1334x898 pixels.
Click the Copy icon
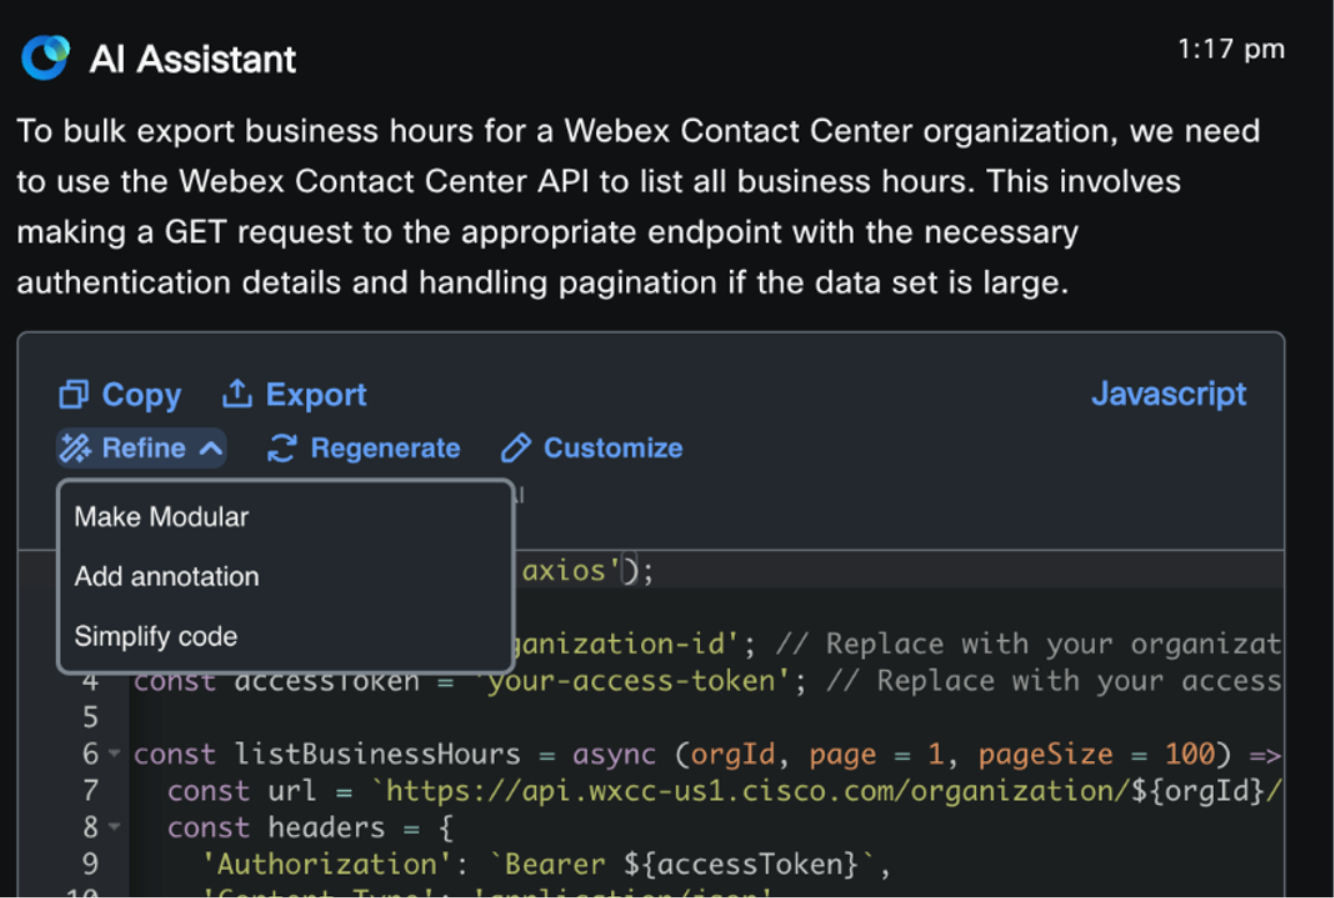74,395
